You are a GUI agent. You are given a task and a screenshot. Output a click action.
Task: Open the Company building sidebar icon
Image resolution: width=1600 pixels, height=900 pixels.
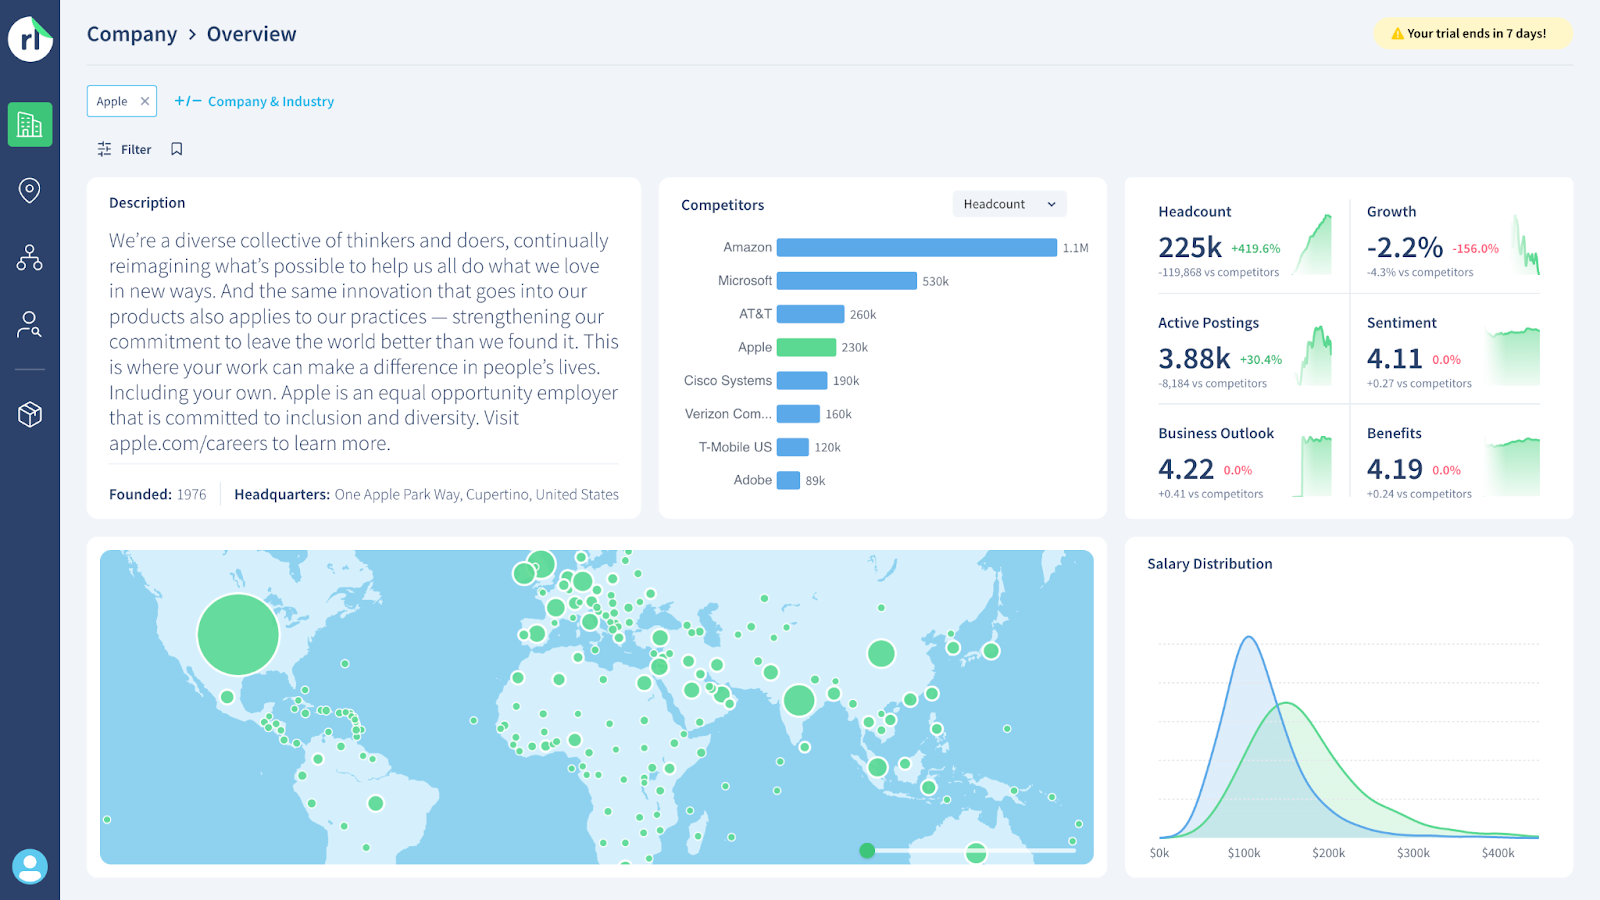click(30, 125)
